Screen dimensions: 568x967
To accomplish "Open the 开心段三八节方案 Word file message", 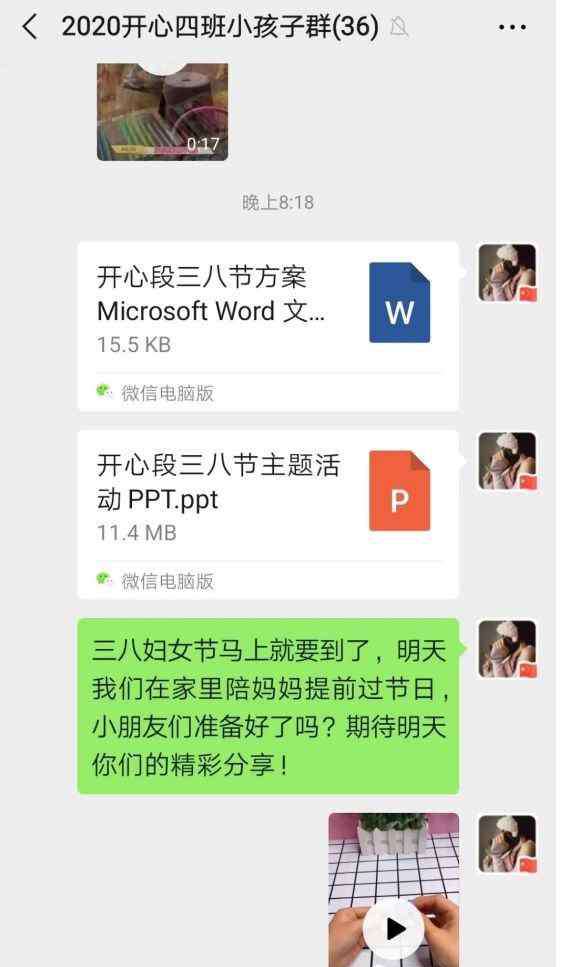I will (x=268, y=326).
